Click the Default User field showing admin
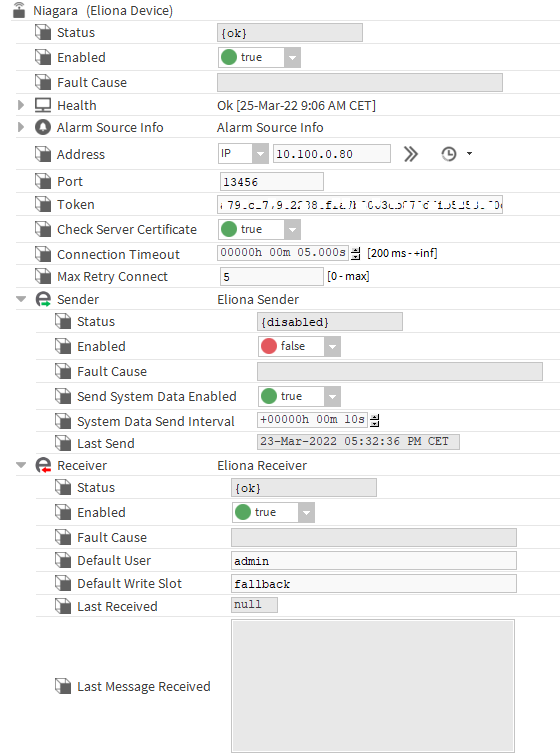 pyautogui.click(x=374, y=561)
